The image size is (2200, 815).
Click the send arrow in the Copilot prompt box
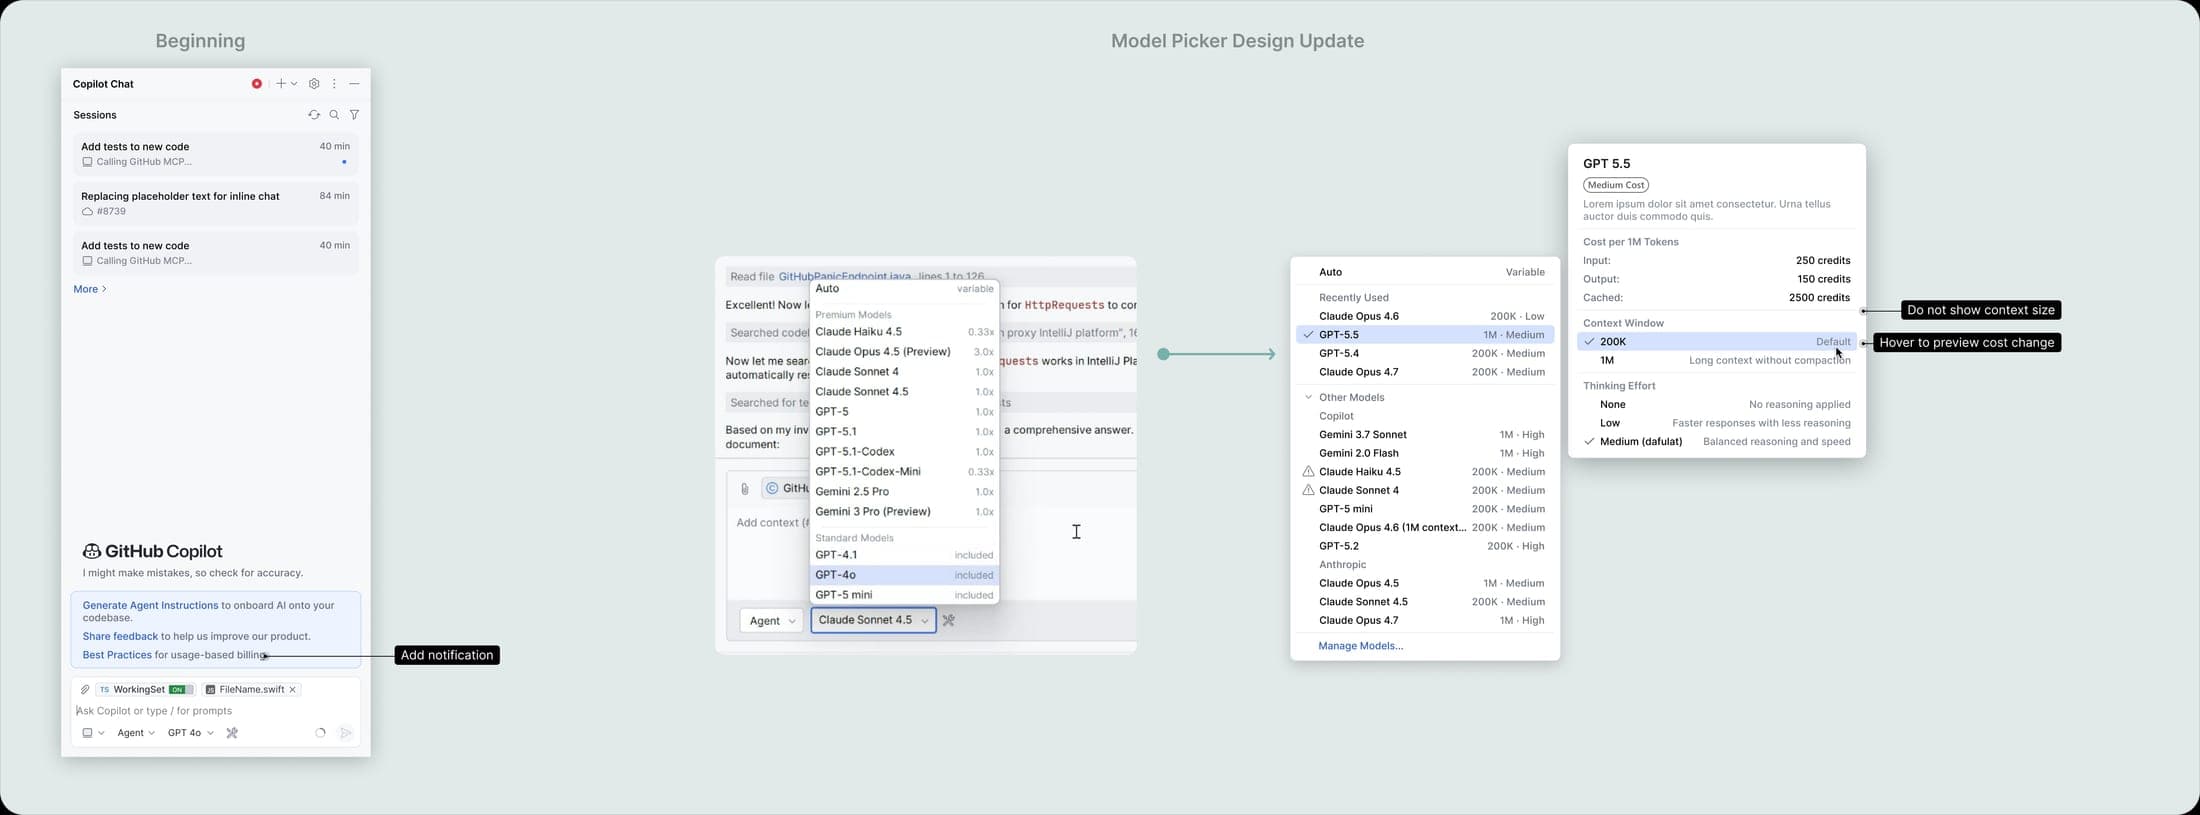(x=346, y=733)
